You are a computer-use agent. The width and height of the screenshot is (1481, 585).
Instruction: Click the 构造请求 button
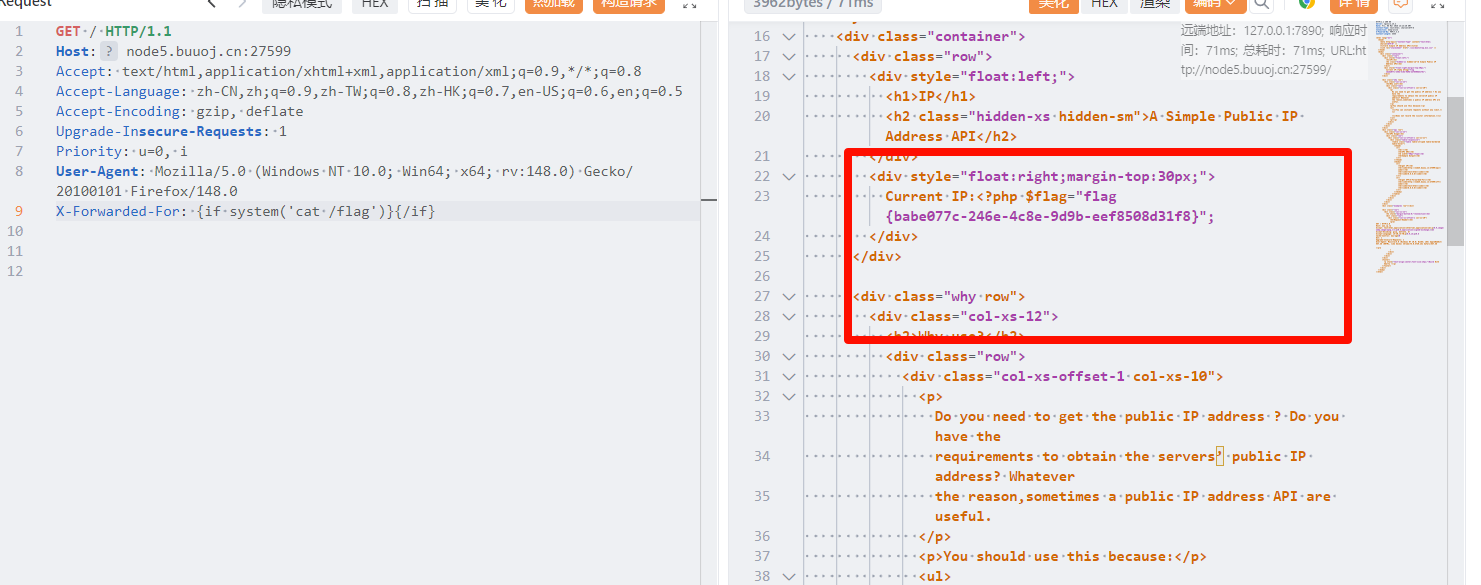[x=628, y=4]
